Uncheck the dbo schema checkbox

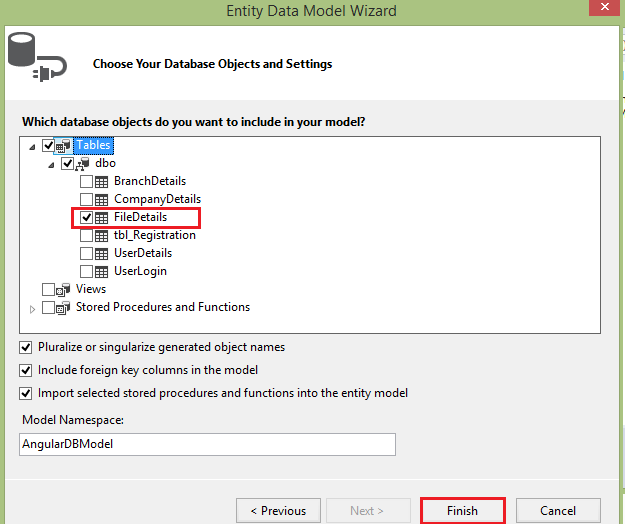(67, 163)
